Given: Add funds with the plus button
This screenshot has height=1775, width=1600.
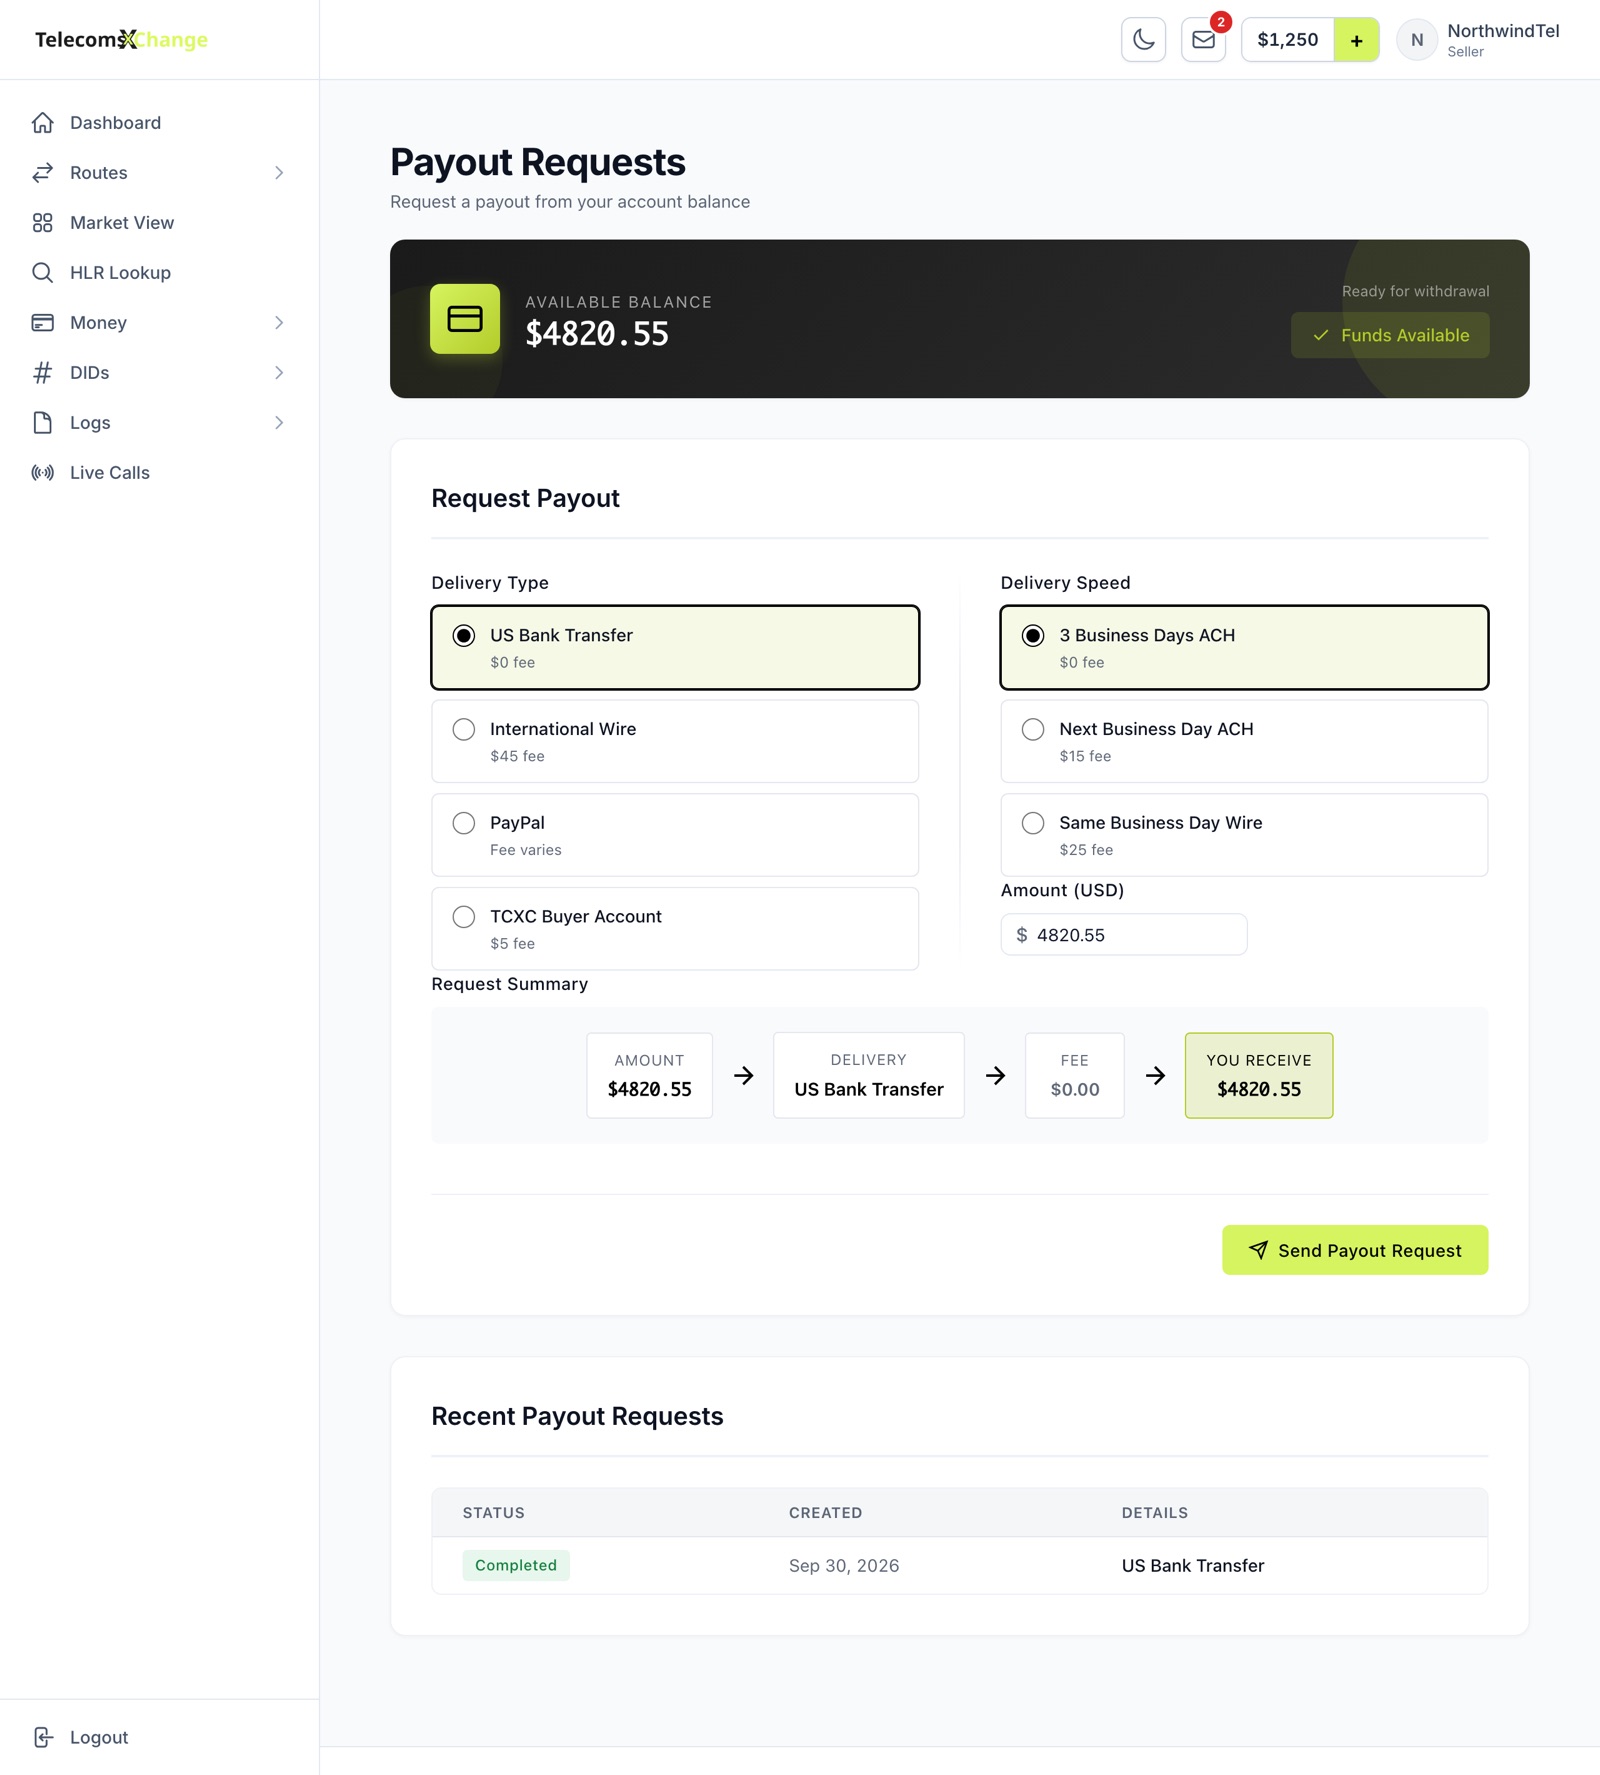Looking at the screenshot, I should coord(1356,40).
